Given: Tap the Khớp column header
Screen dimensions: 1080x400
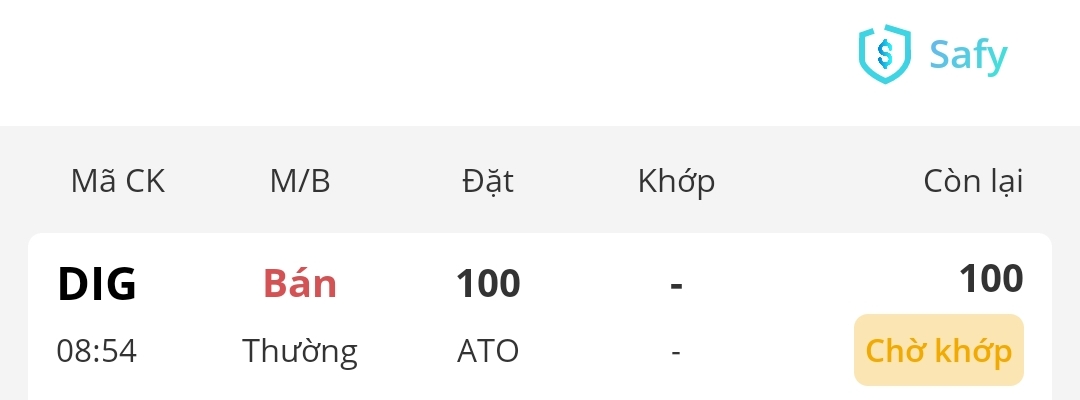Looking at the screenshot, I should (676, 181).
